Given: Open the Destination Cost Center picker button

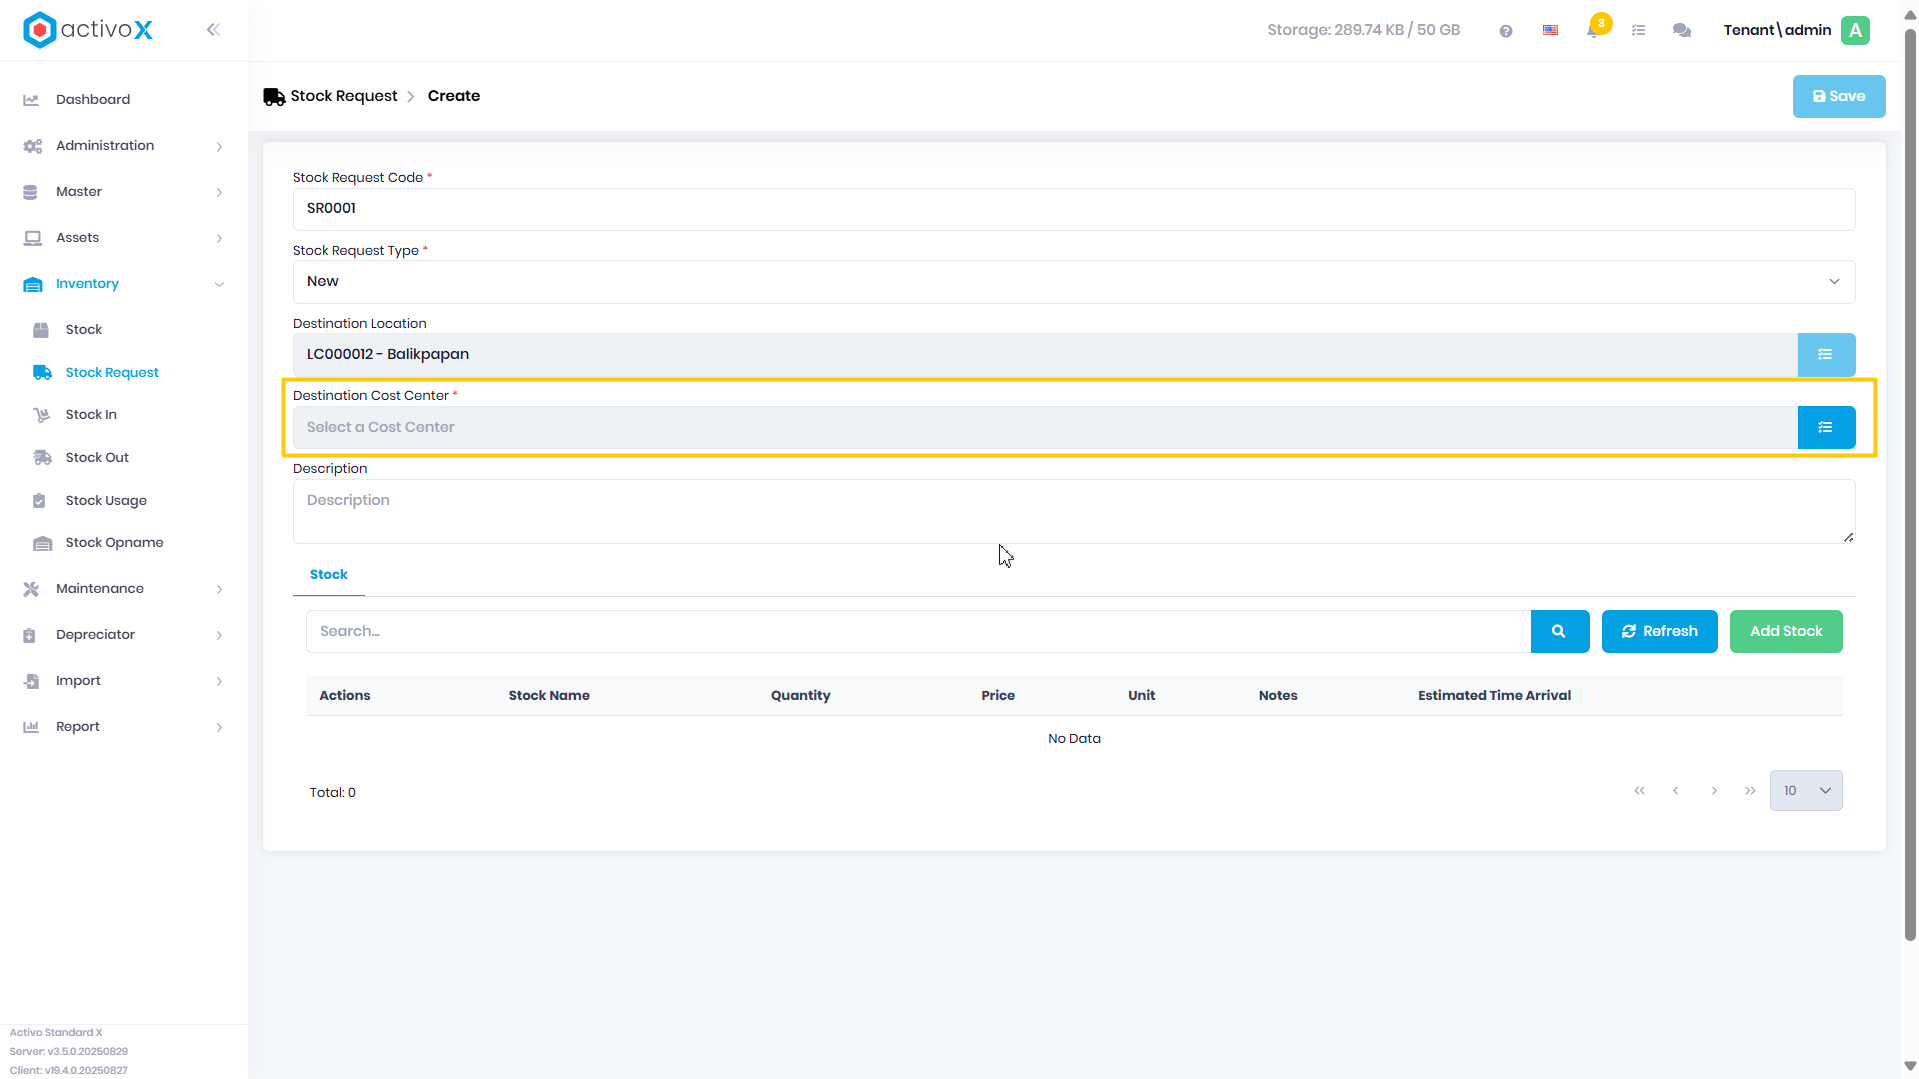Looking at the screenshot, I should pos(1826,428).
